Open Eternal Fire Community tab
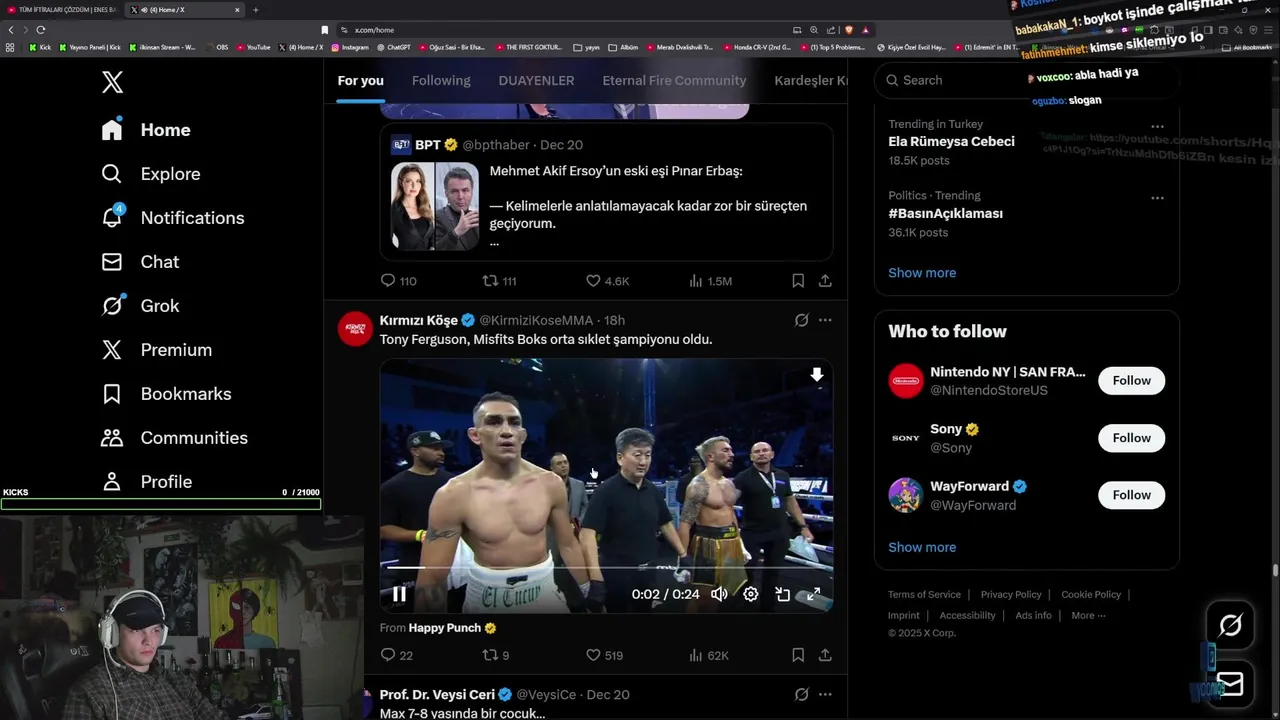Viewport: 1280px width, 720px height. pyautogui.click(x=674, y=80)
